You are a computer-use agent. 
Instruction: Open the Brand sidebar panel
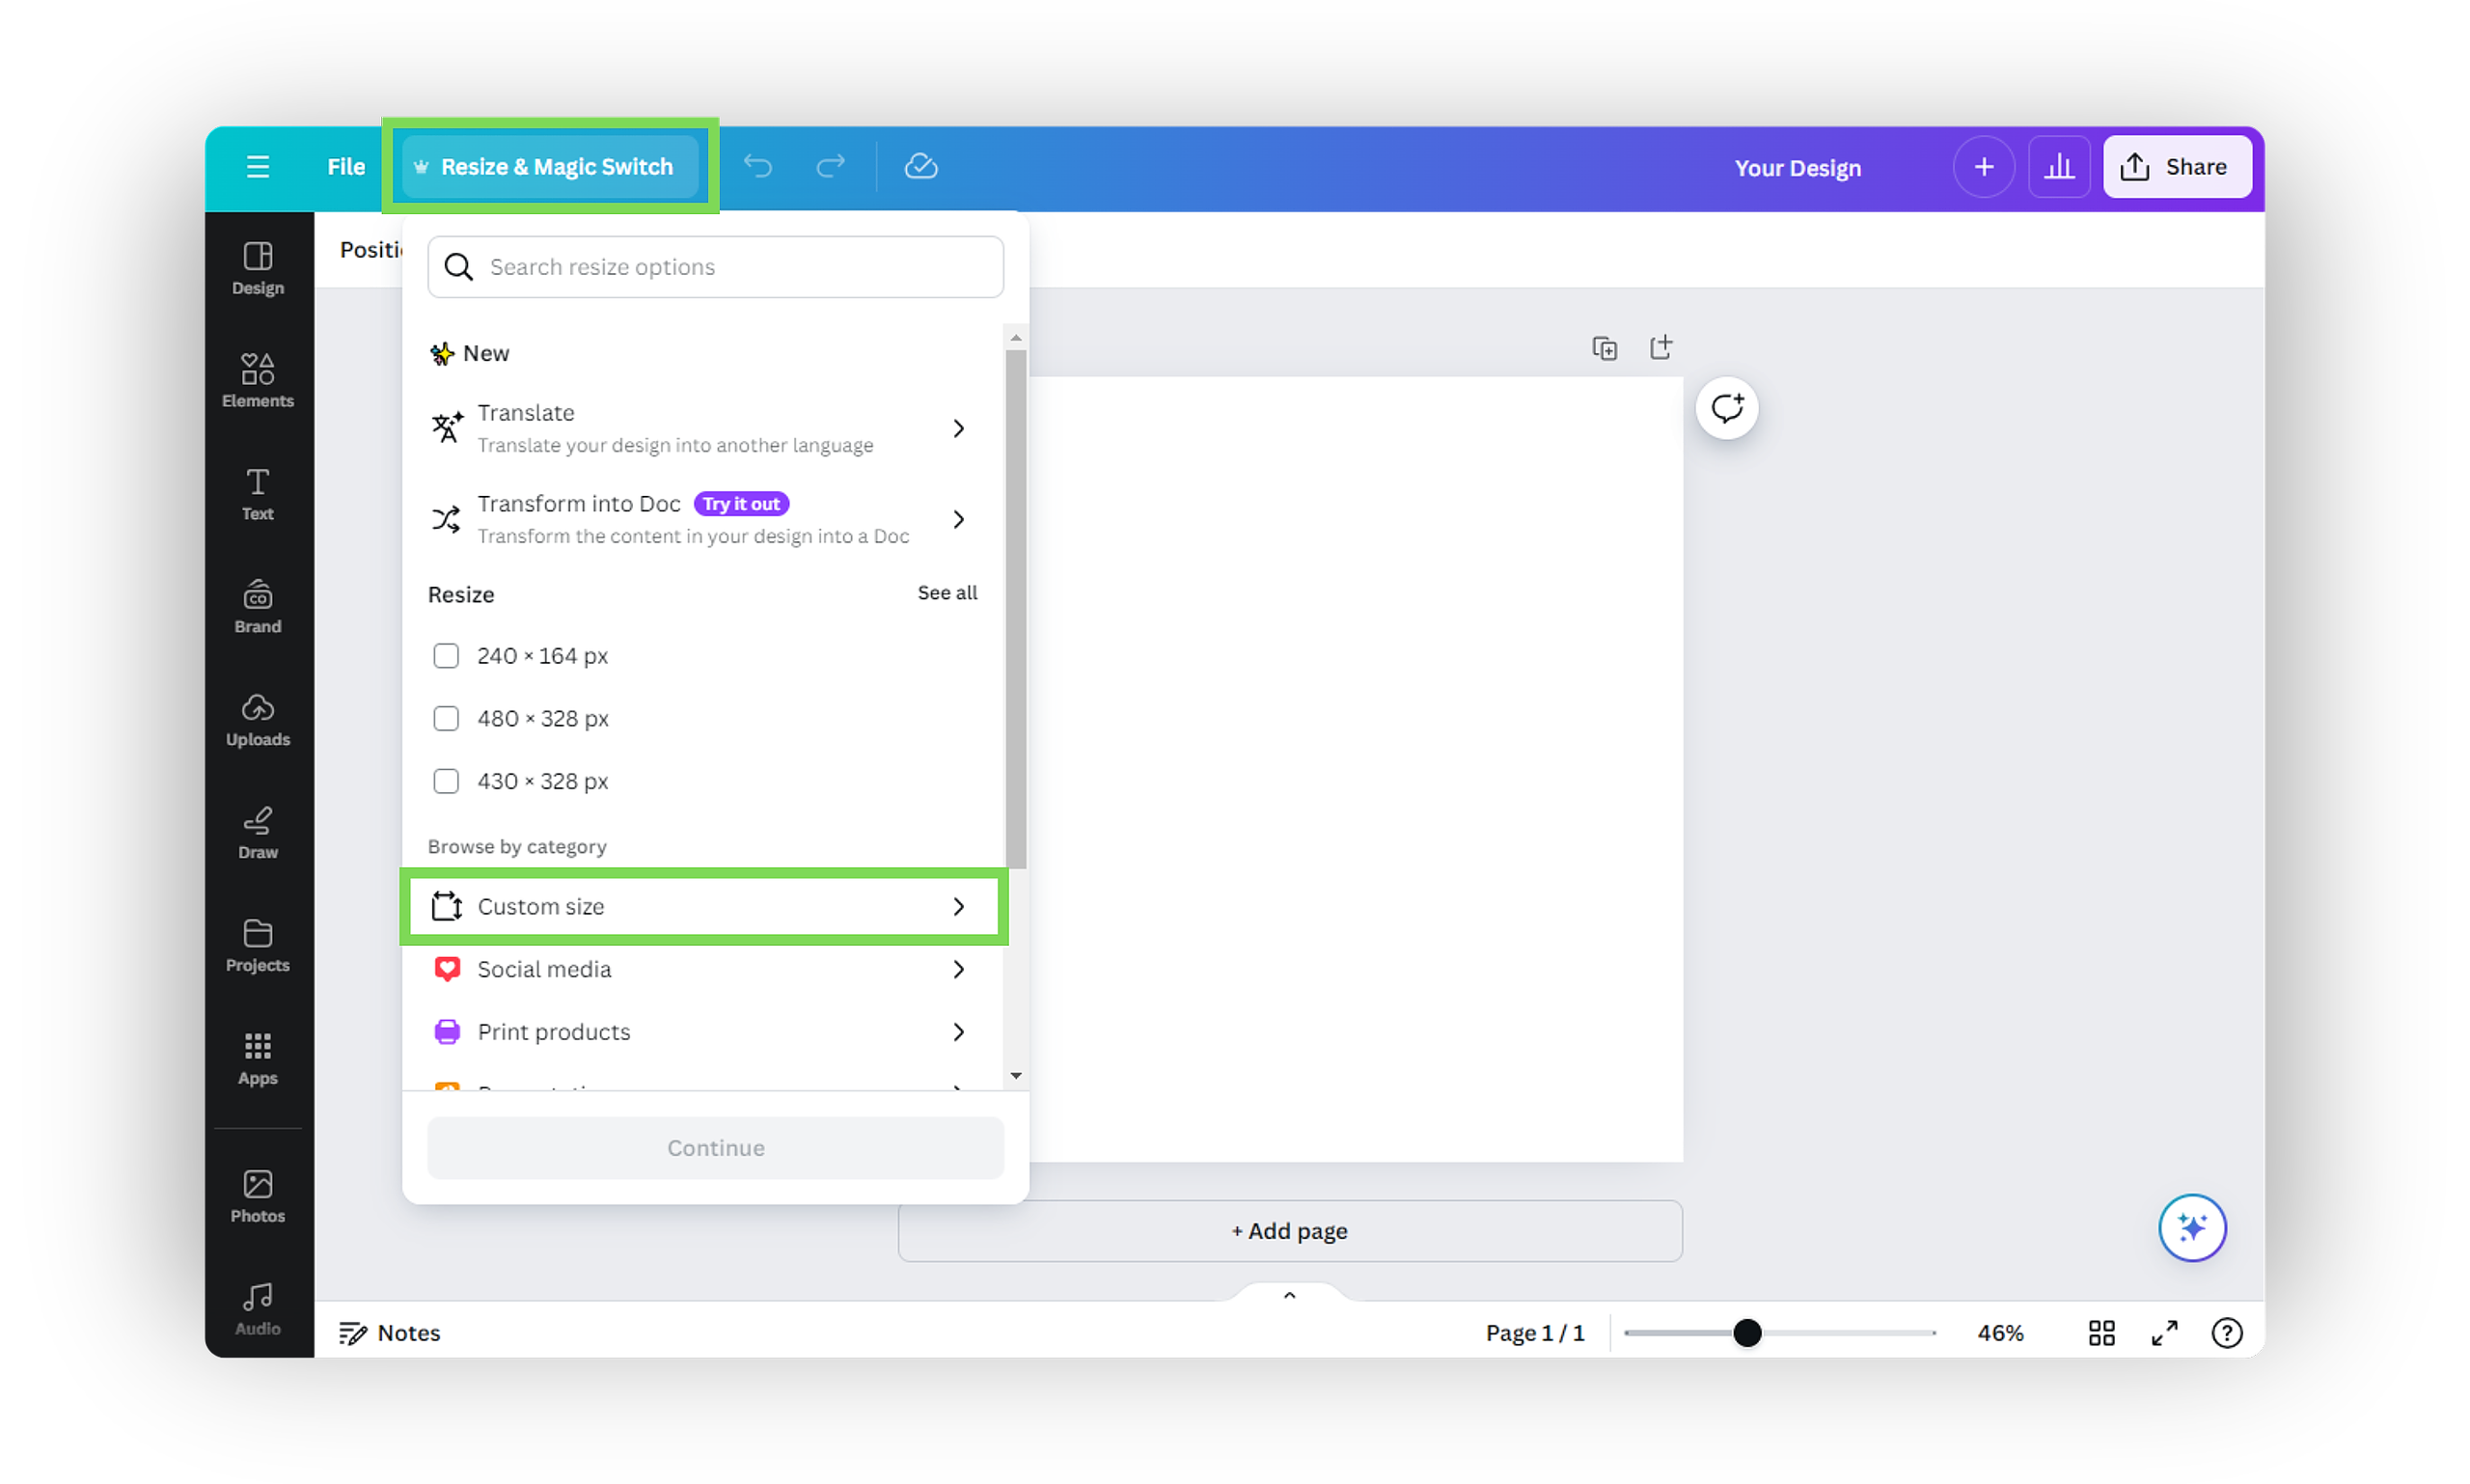tap(258, 607)
